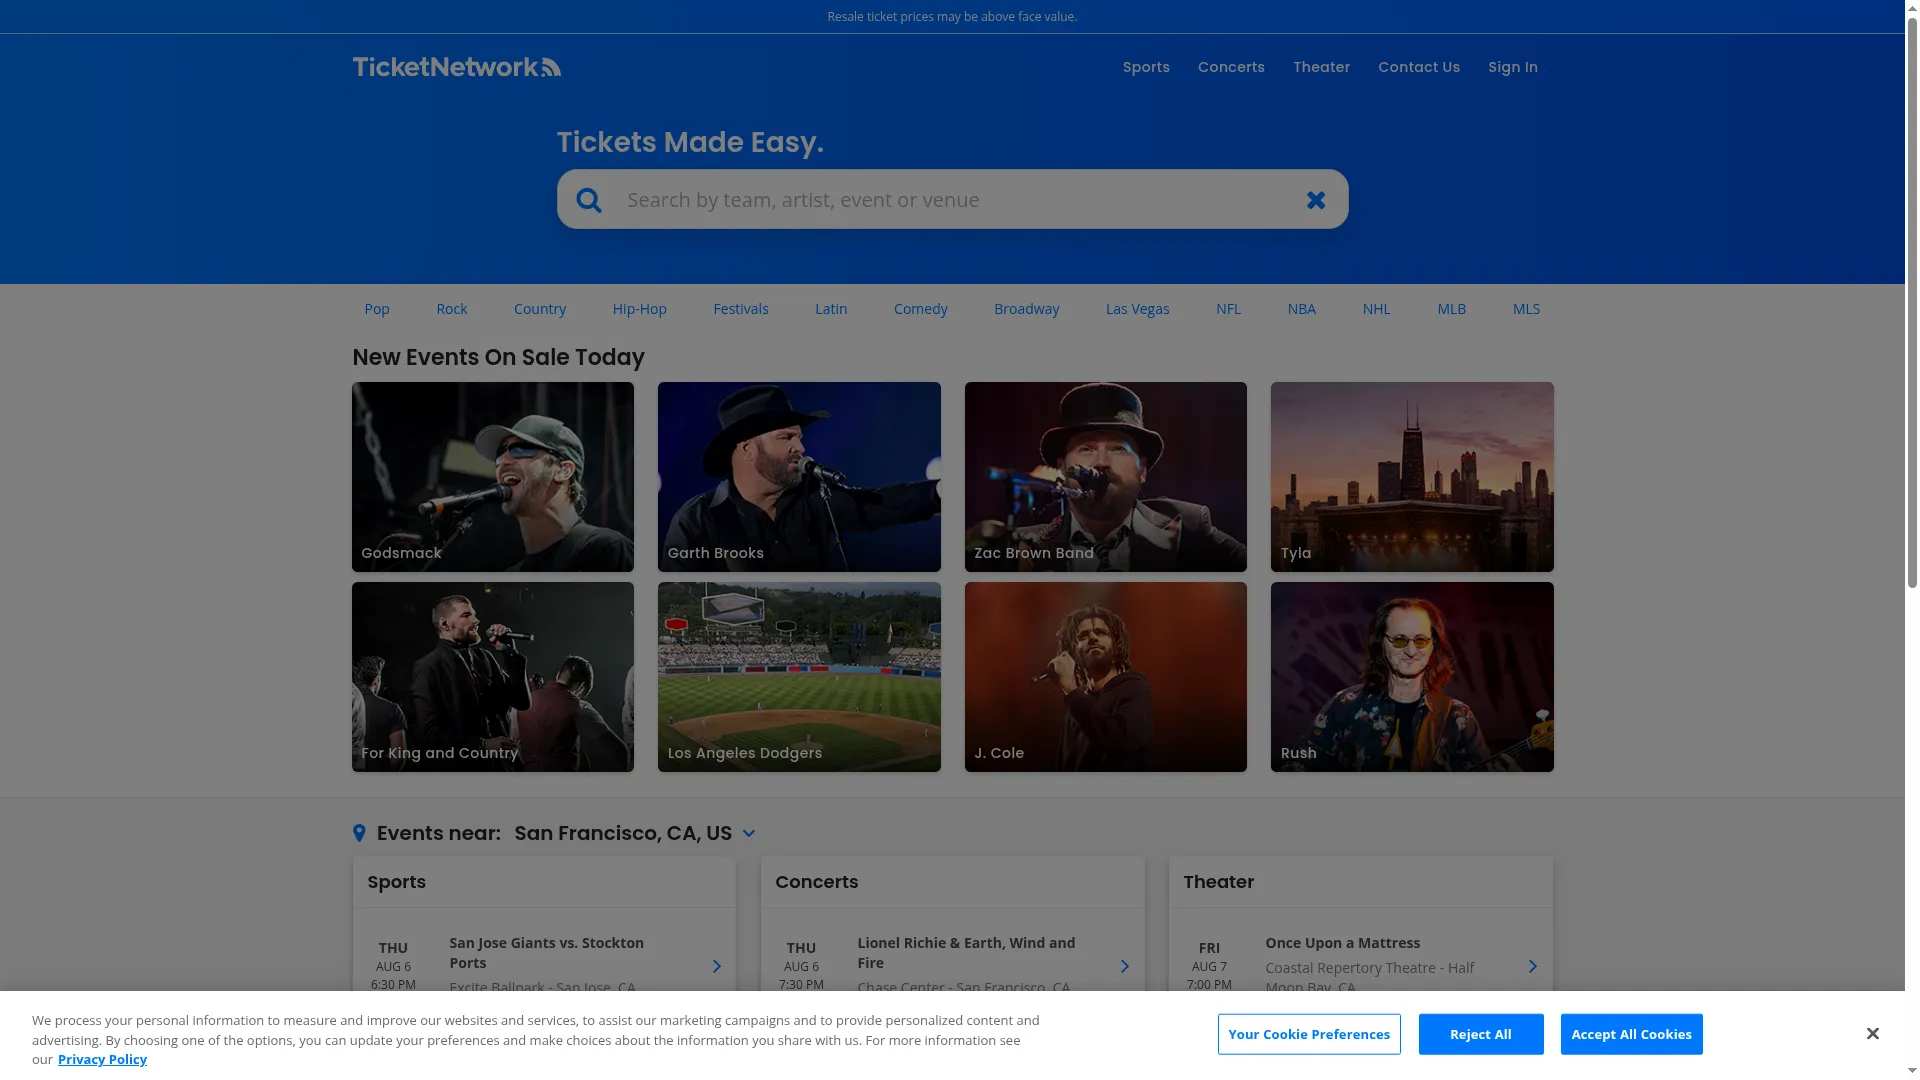Screen dimensions: 1920x1080
Task: Clear the search box with X icon
Action: click(x=1316, y=200)
